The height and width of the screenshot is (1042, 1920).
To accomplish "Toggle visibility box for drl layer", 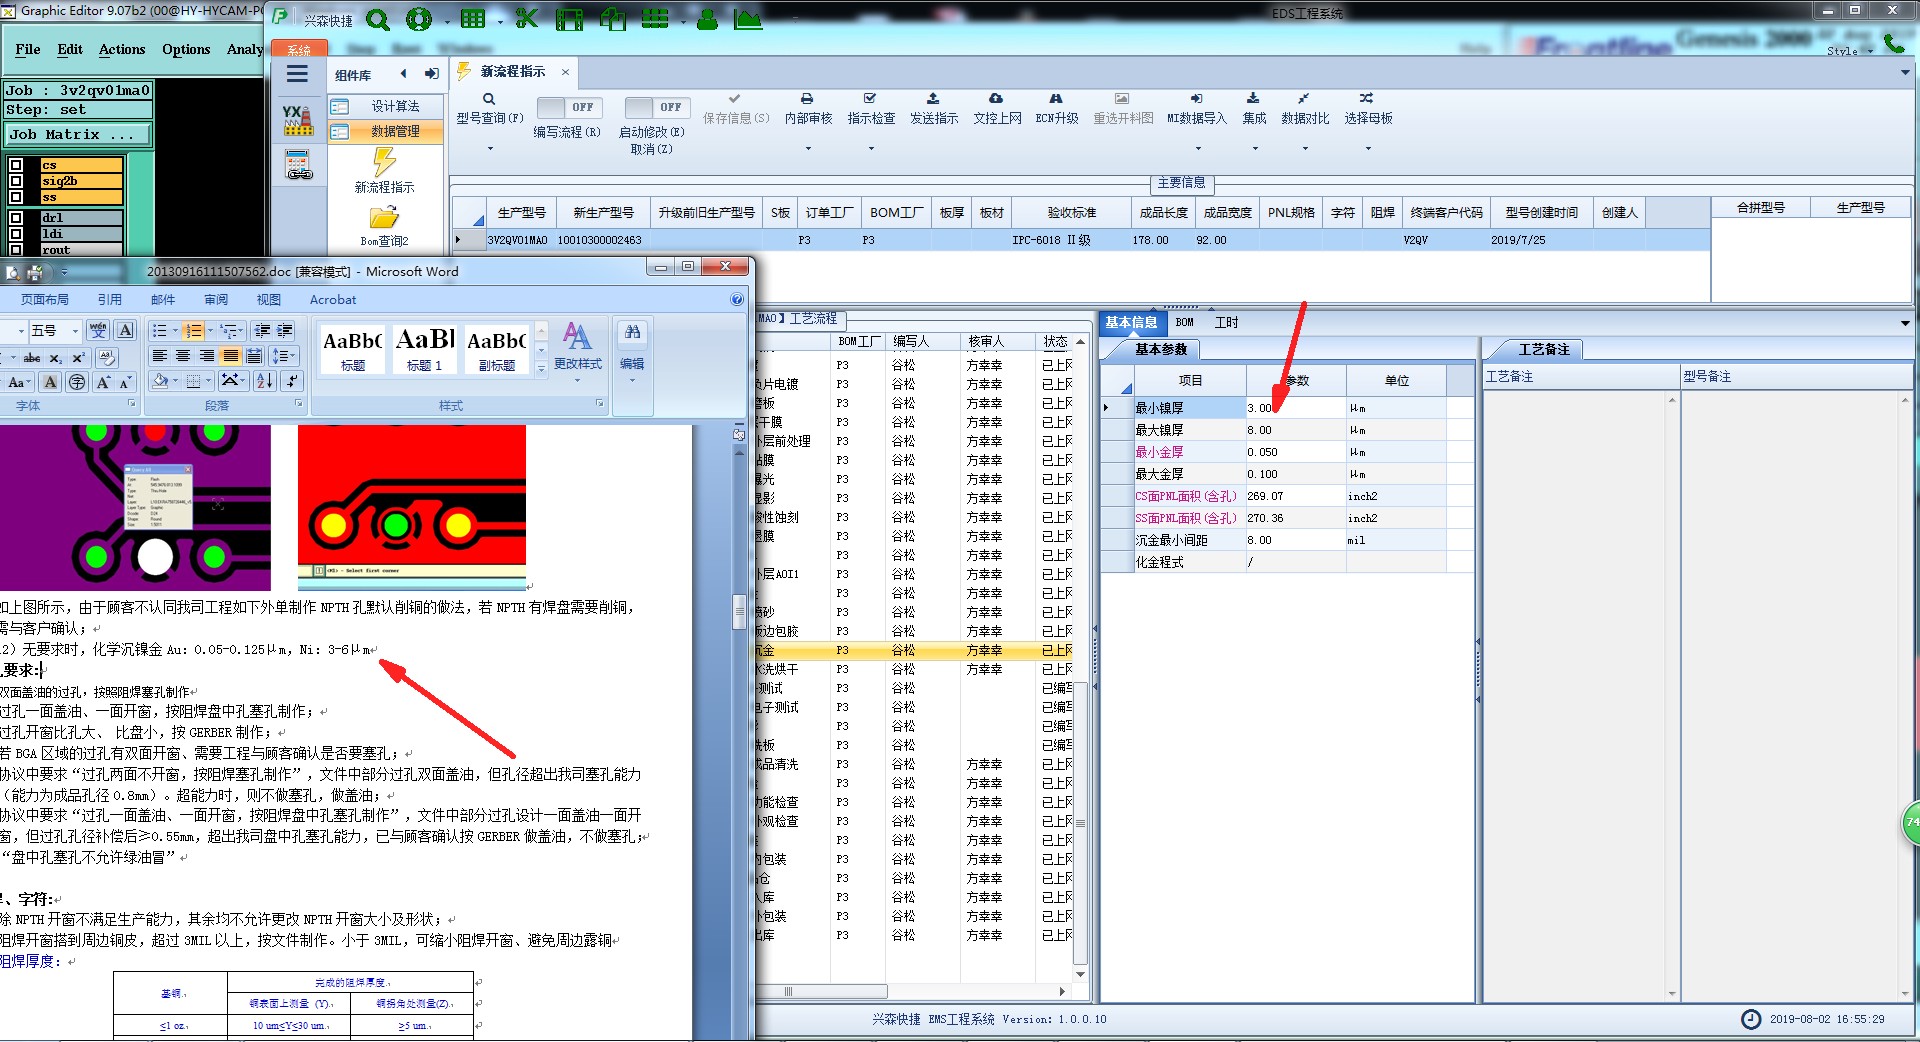I will point(16,217).
